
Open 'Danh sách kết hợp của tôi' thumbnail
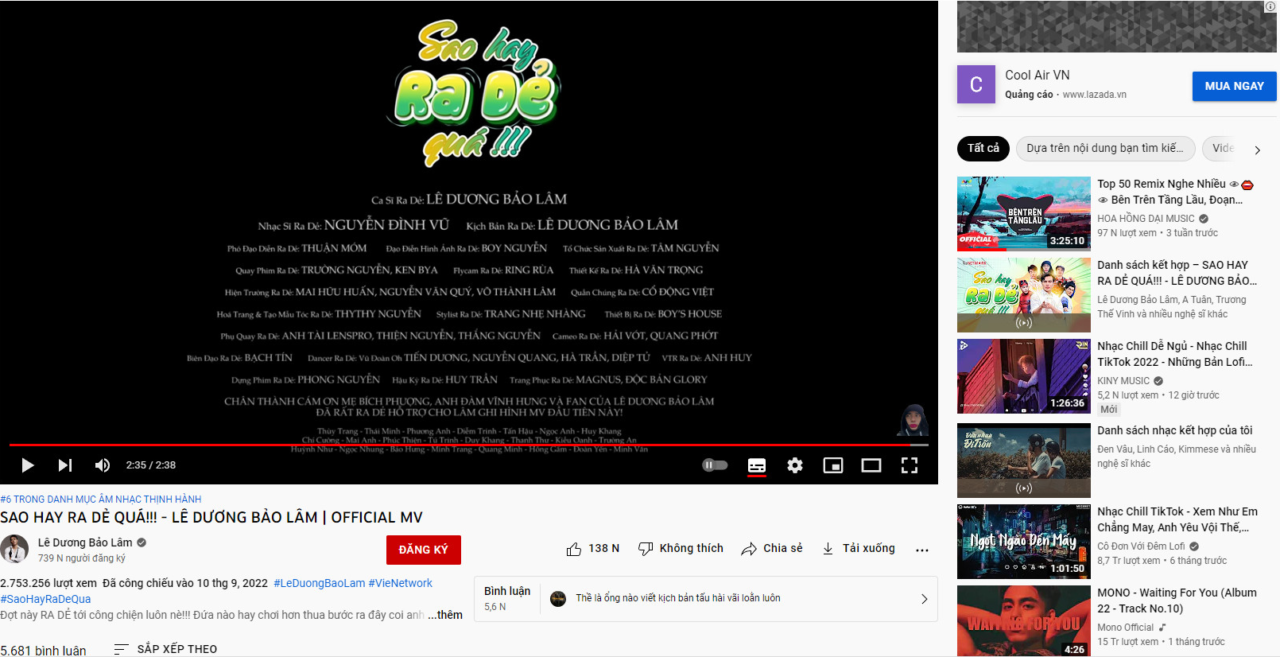(x=1024, y=461)
